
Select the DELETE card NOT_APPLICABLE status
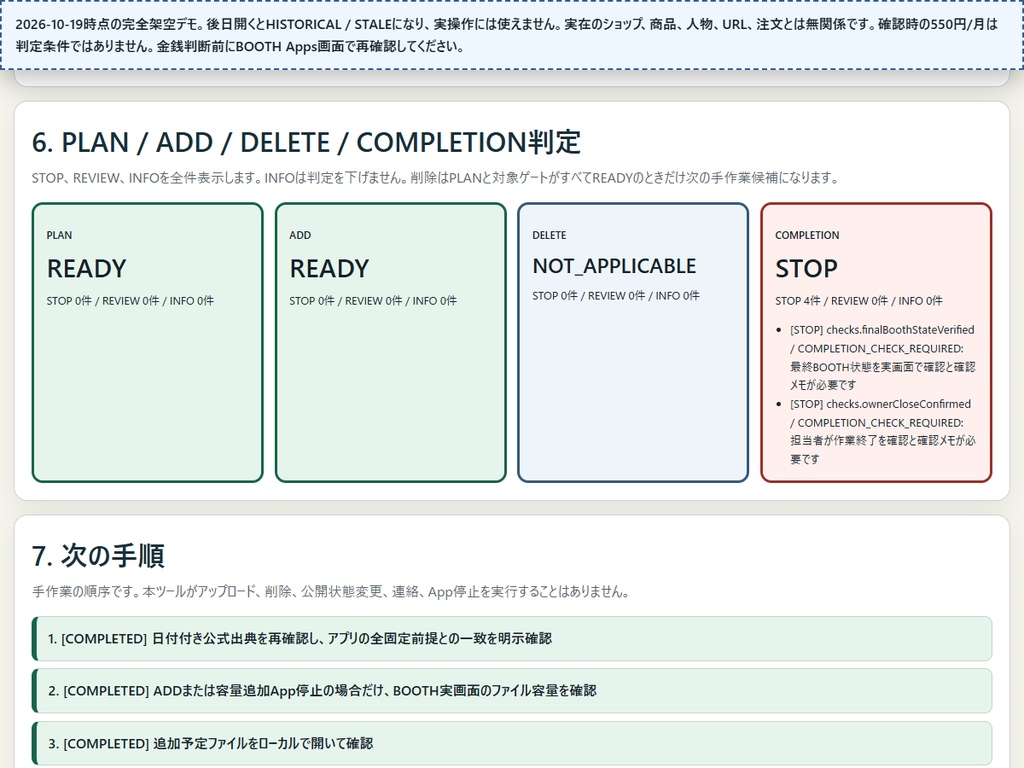[614, 266]
